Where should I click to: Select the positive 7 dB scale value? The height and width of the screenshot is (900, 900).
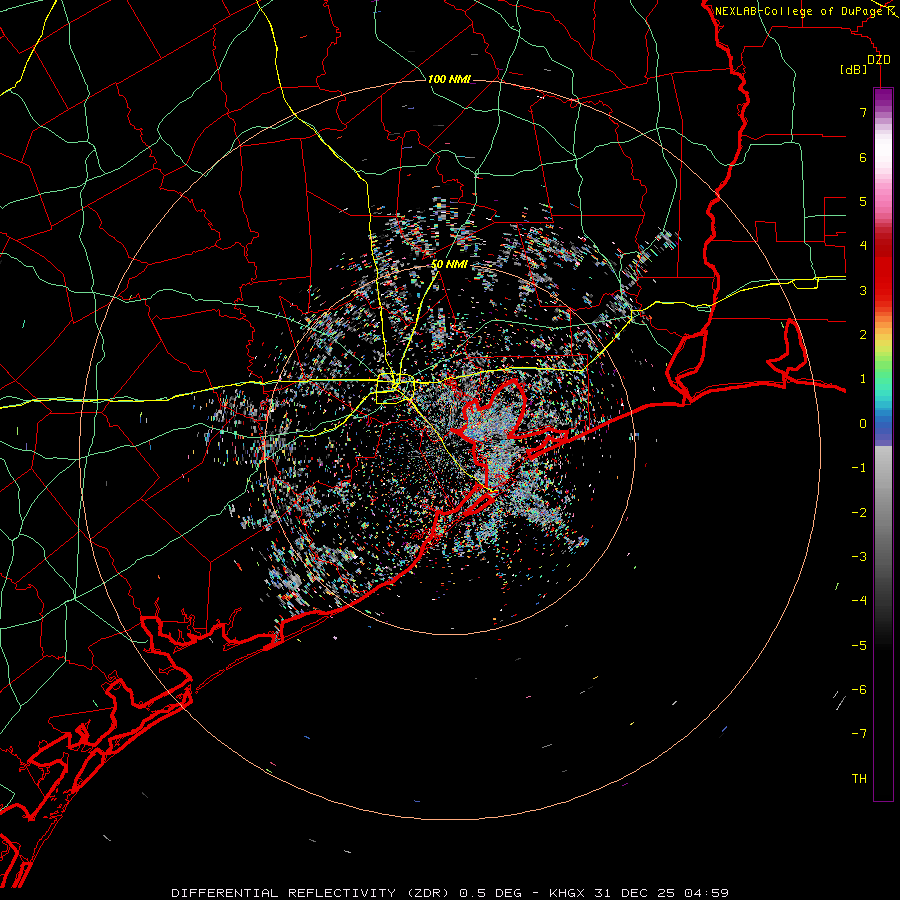pos(863,112)
